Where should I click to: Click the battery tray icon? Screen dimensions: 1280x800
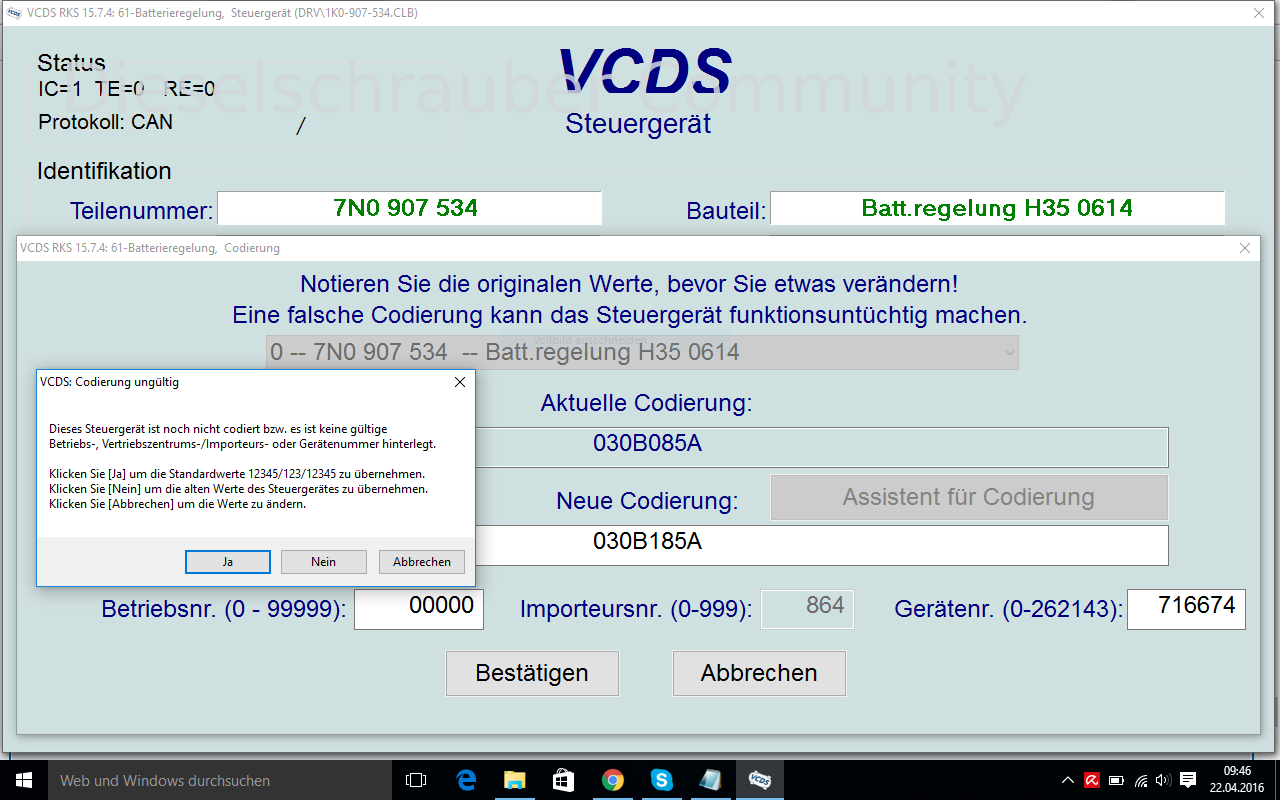[x=1116, y=780]
